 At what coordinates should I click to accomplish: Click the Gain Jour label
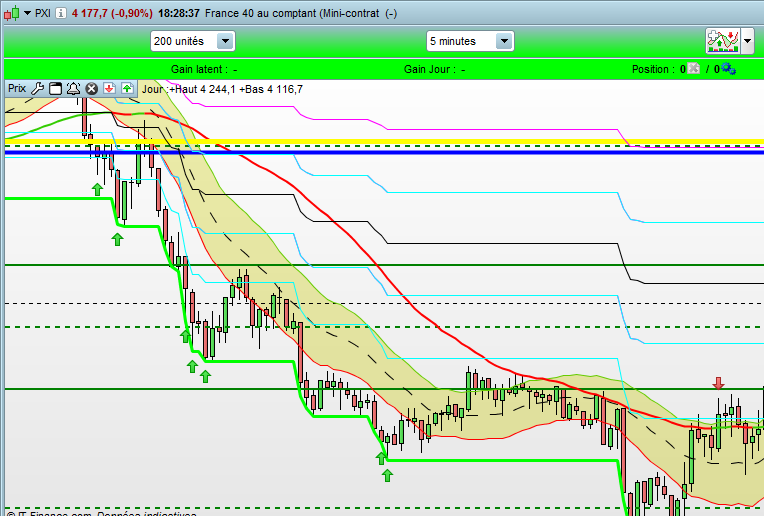[429, 69]
